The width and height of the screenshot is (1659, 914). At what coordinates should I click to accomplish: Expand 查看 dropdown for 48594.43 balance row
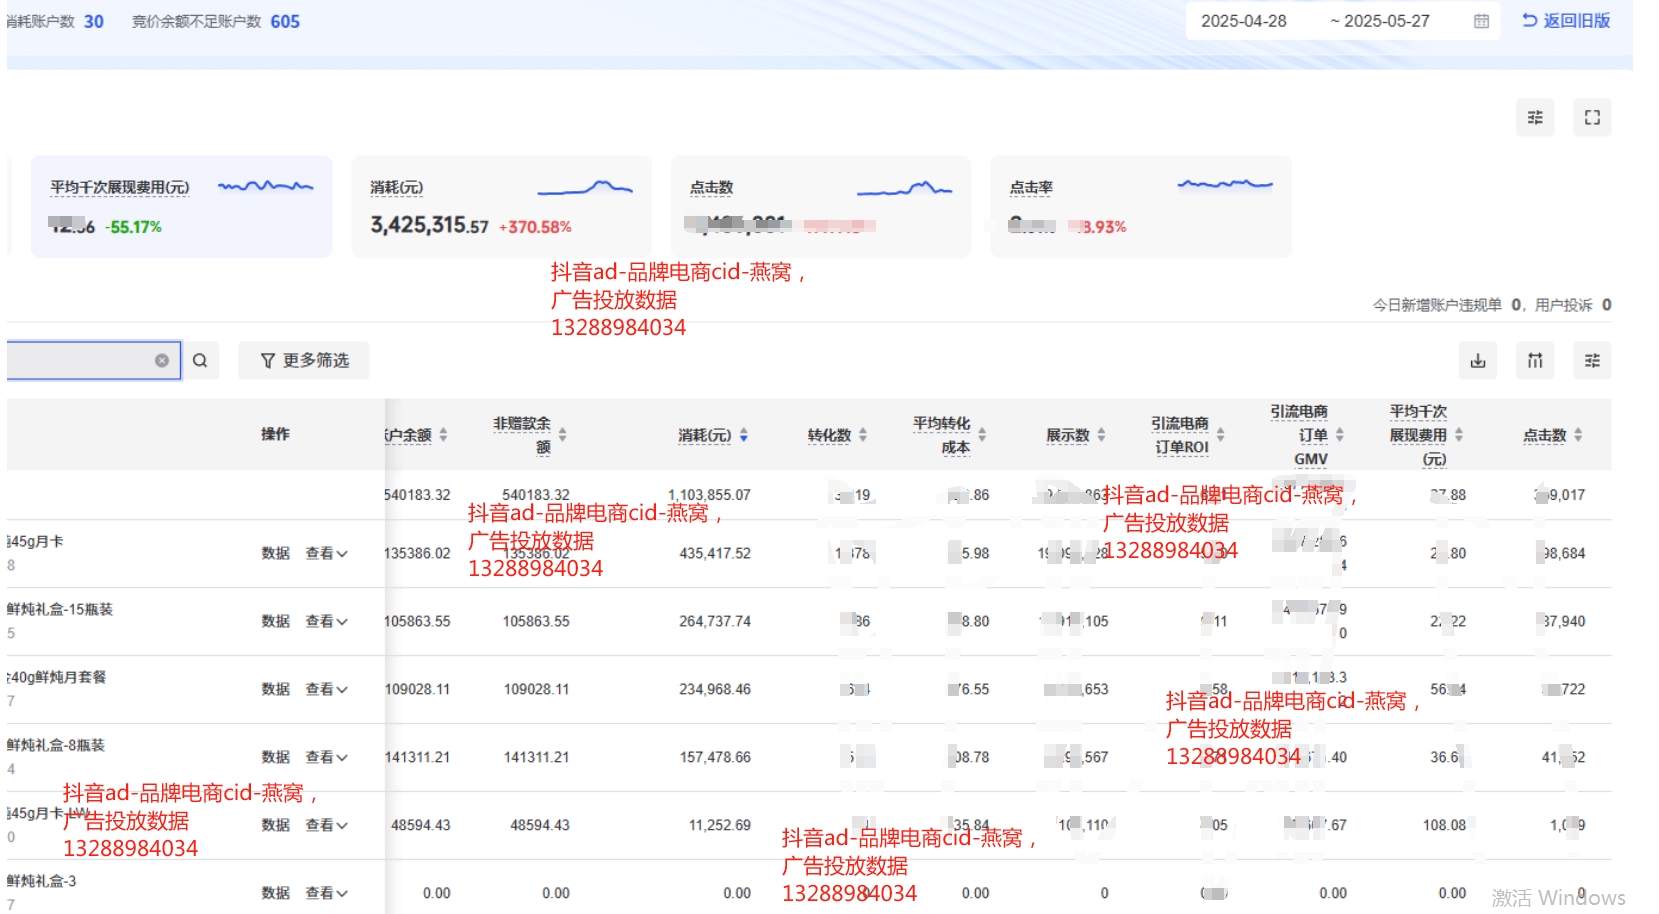click(326, 825)
